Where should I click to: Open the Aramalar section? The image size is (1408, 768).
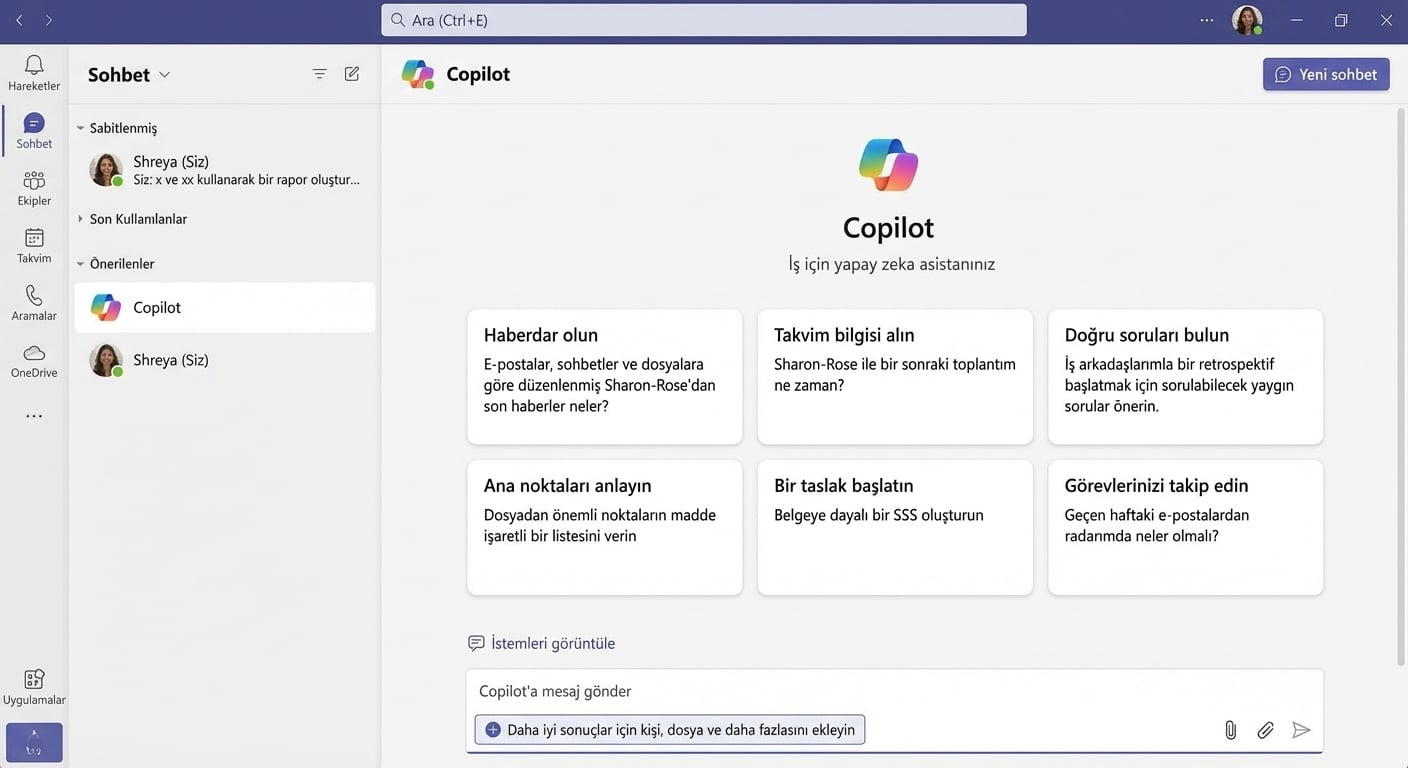33,301
